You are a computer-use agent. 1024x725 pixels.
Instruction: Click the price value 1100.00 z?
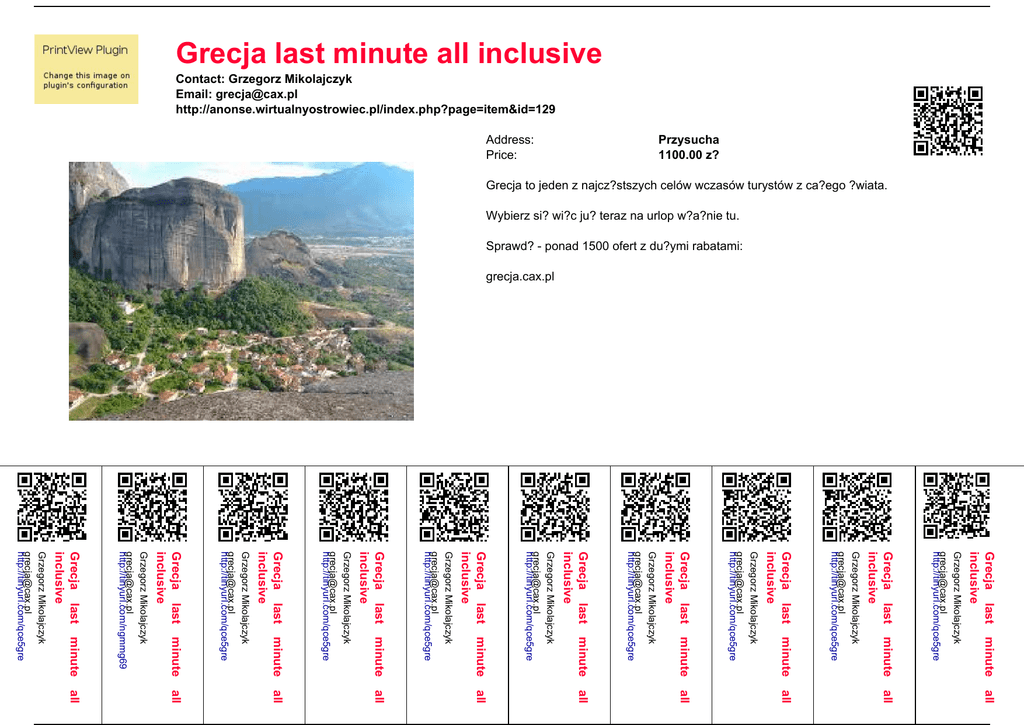pos(688,155)
